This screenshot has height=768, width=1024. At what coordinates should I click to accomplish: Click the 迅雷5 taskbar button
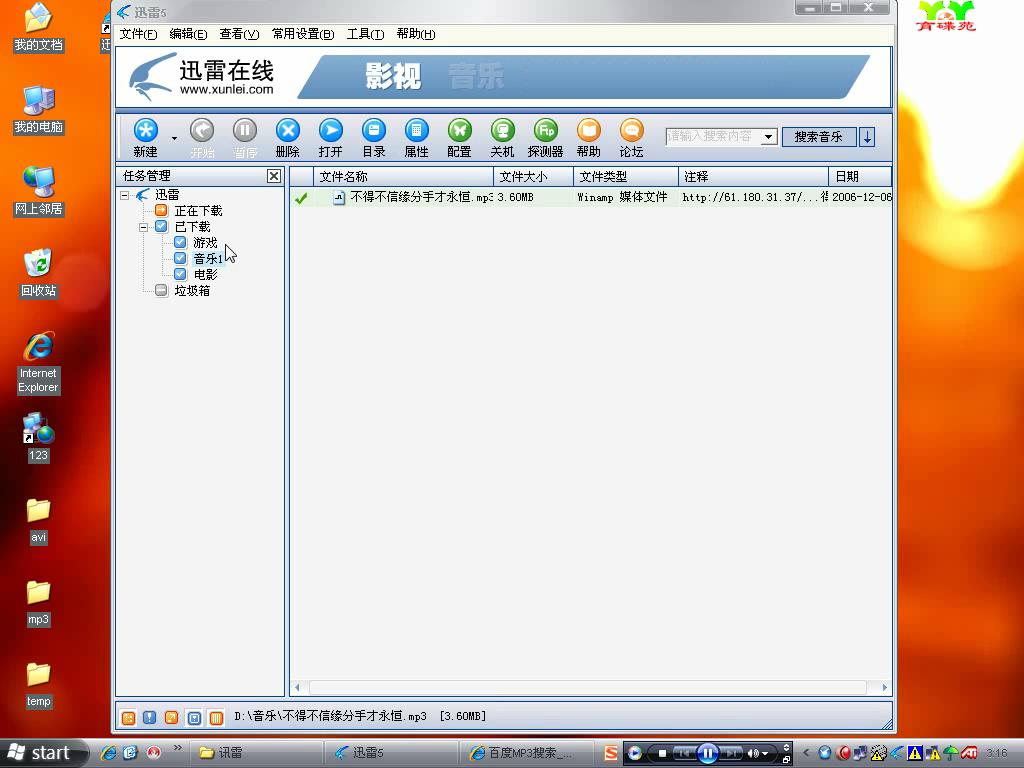point(392,753)
